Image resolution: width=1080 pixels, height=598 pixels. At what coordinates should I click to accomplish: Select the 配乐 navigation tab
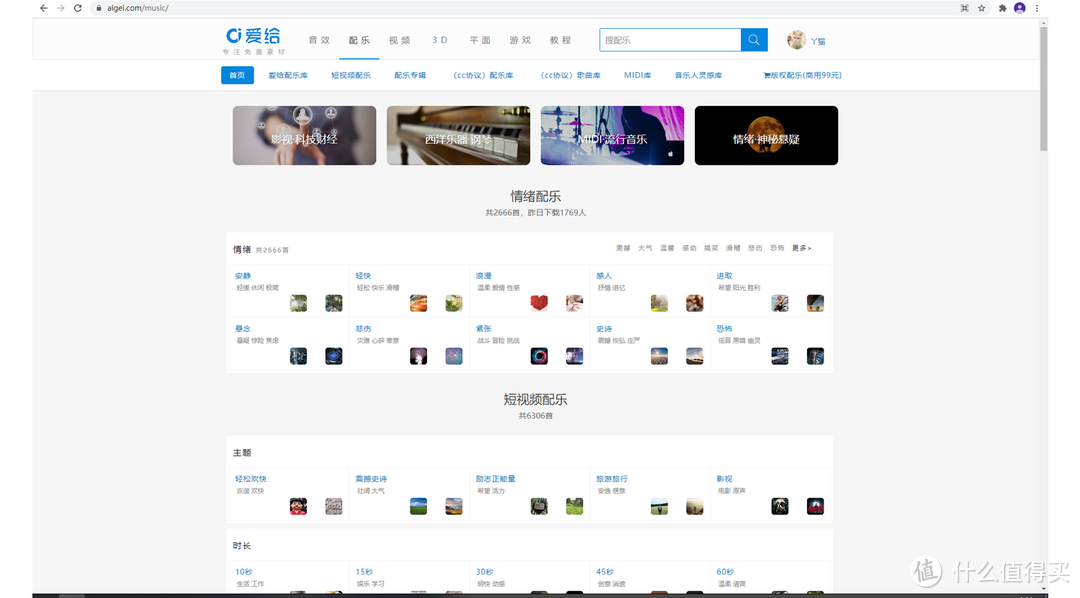(359, 40)
